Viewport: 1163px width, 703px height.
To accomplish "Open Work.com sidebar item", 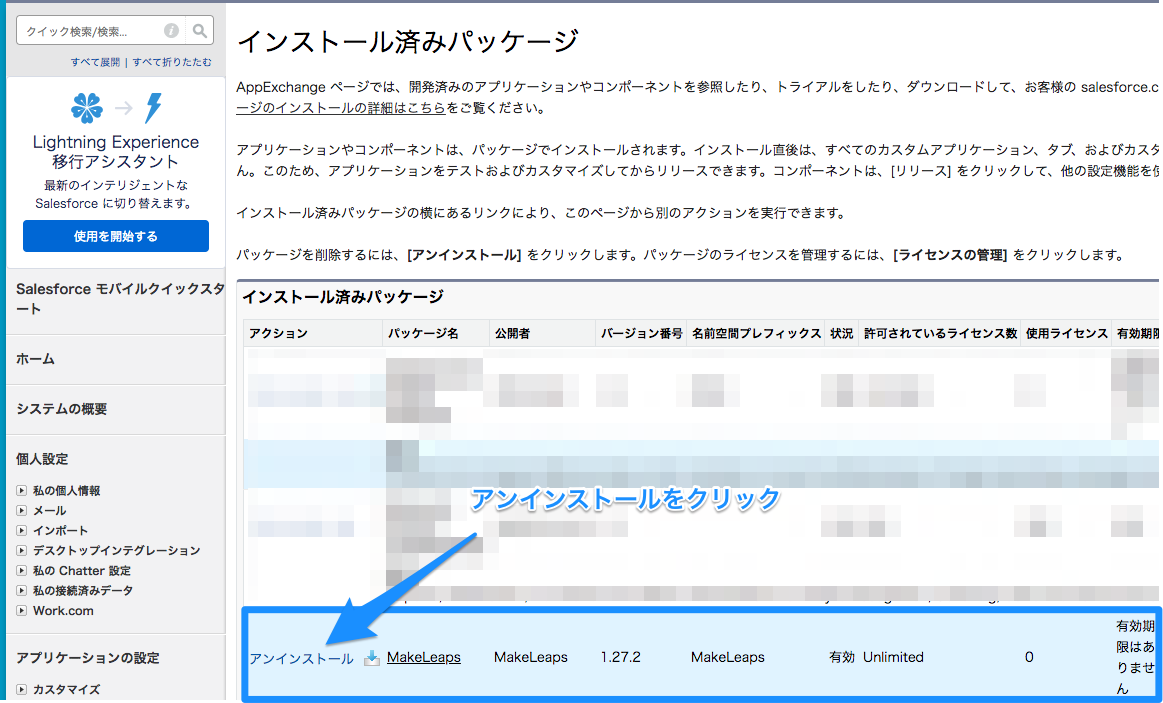I will click(x=63, y=610).
